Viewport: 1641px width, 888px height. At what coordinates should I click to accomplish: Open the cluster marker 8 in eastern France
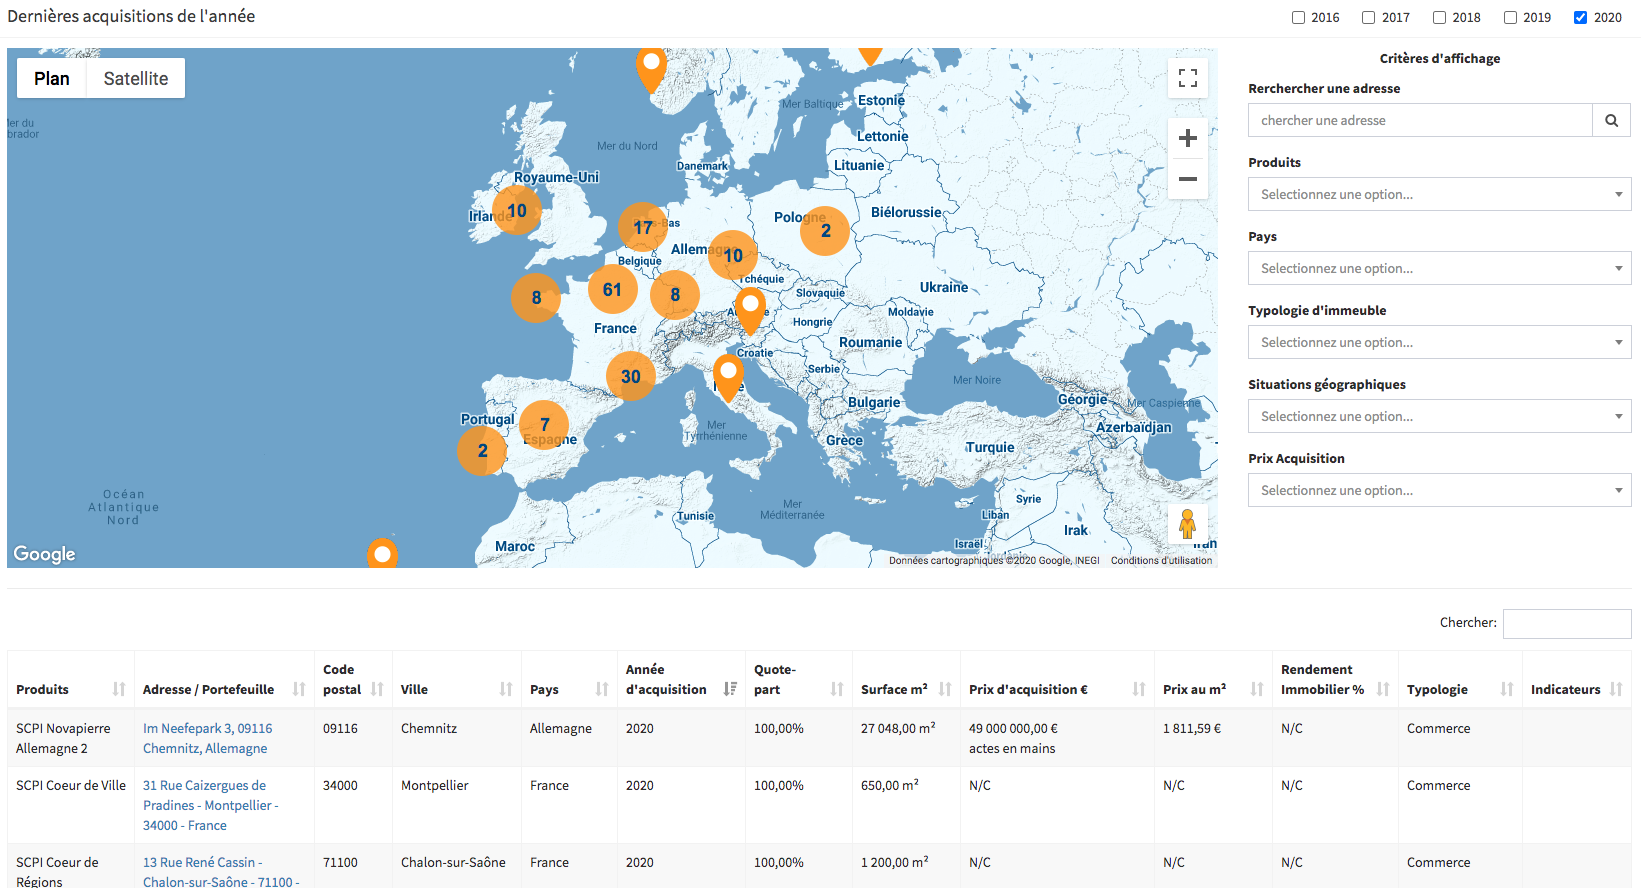coord(675,295)
